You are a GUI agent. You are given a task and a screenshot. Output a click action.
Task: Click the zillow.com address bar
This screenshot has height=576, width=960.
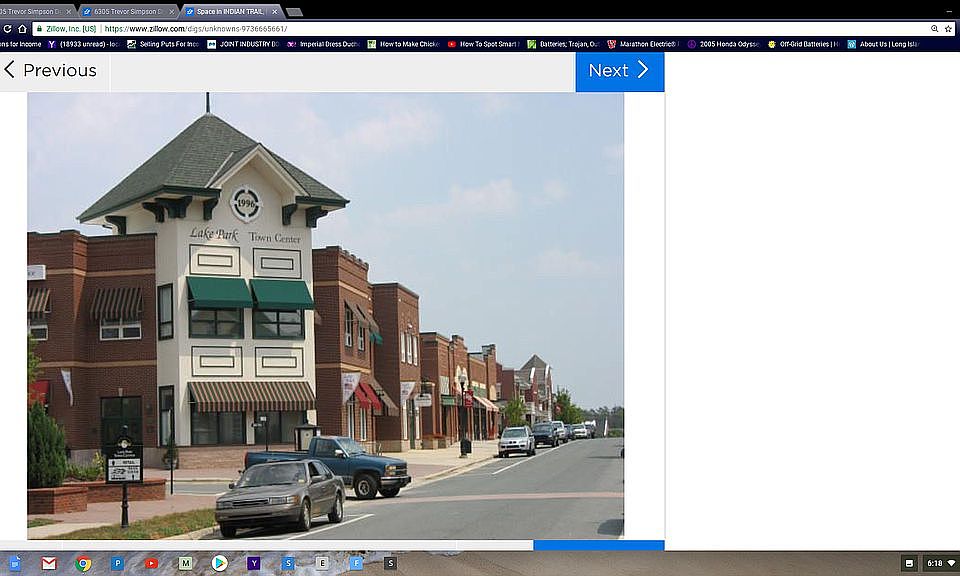click(400, 29)
